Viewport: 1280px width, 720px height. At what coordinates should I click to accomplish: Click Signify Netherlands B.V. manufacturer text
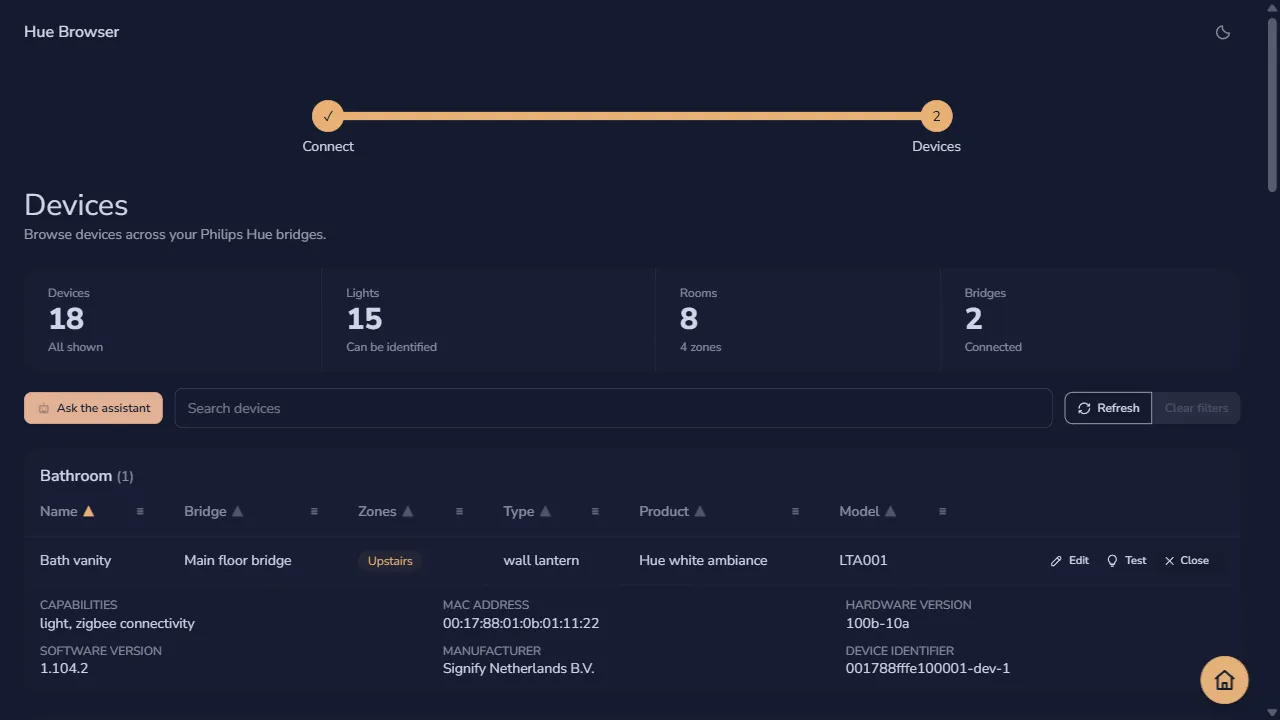pyautogui.click(x=518, y=668)
